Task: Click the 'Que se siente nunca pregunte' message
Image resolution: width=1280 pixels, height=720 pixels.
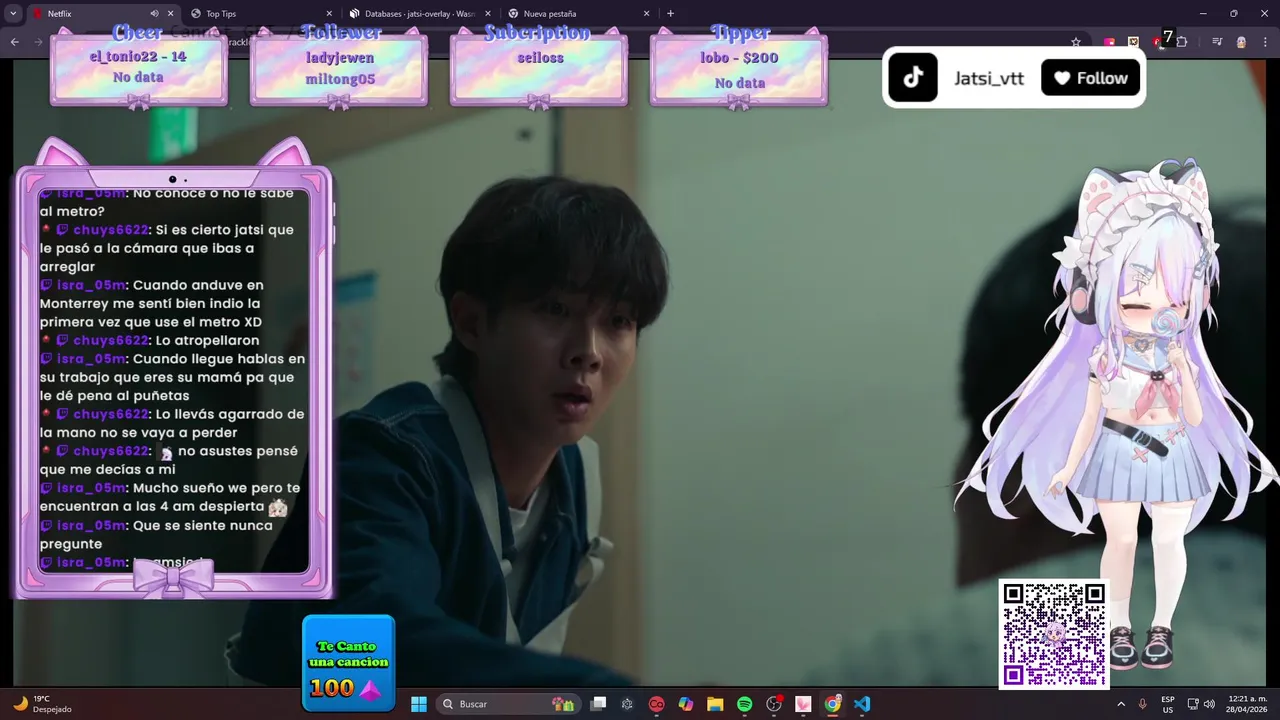Action: pyautogui.click(x=172, y=534)
